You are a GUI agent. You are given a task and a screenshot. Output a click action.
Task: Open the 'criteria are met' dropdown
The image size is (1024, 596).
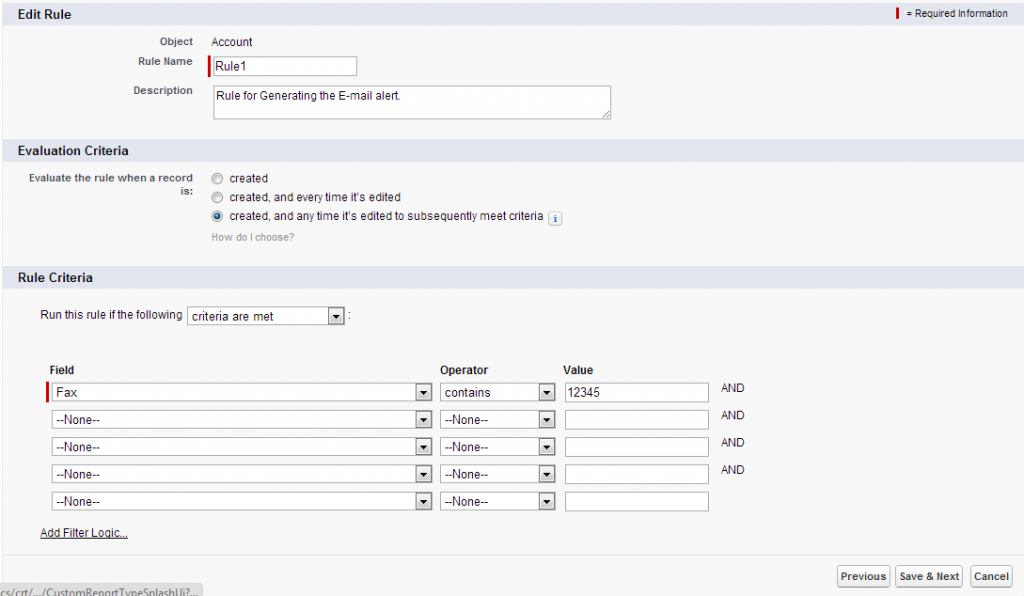(x=335, y=315)
